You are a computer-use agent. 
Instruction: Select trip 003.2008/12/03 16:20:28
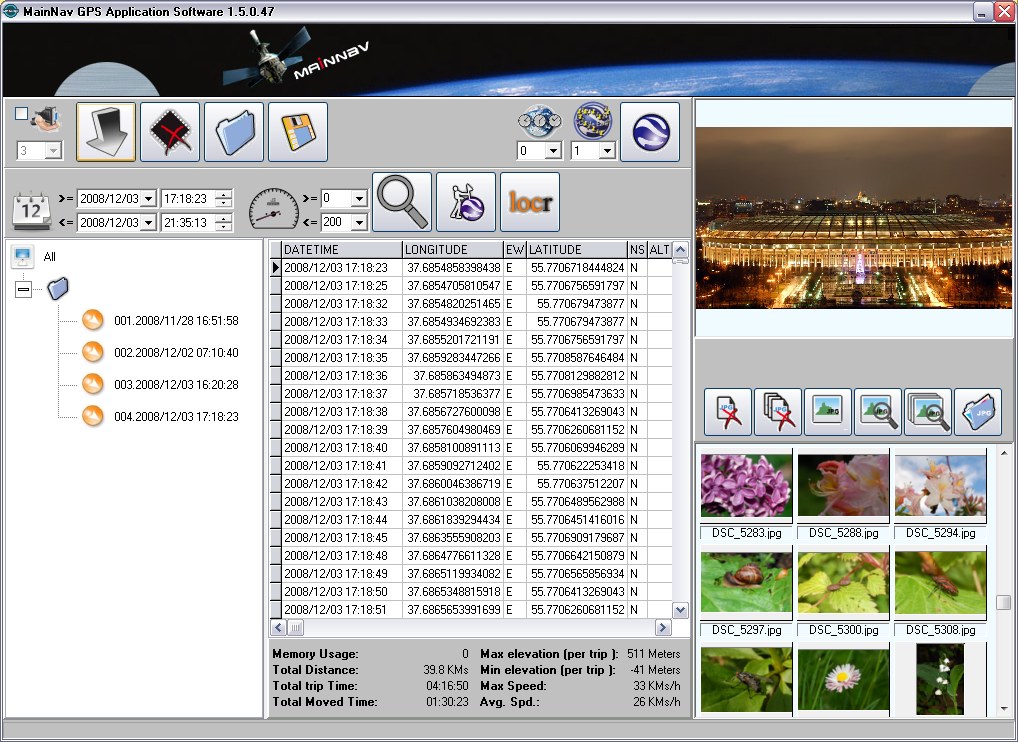175,385
